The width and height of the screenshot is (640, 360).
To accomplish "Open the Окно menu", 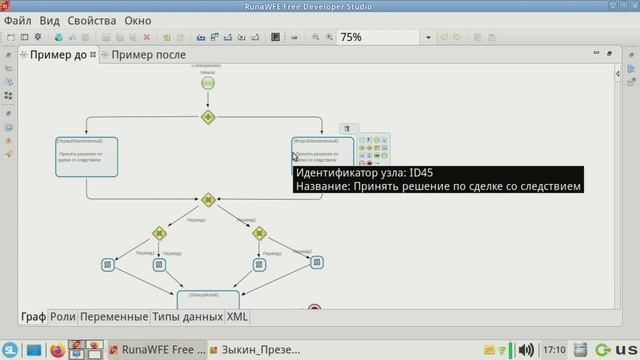I will (138, 20).
